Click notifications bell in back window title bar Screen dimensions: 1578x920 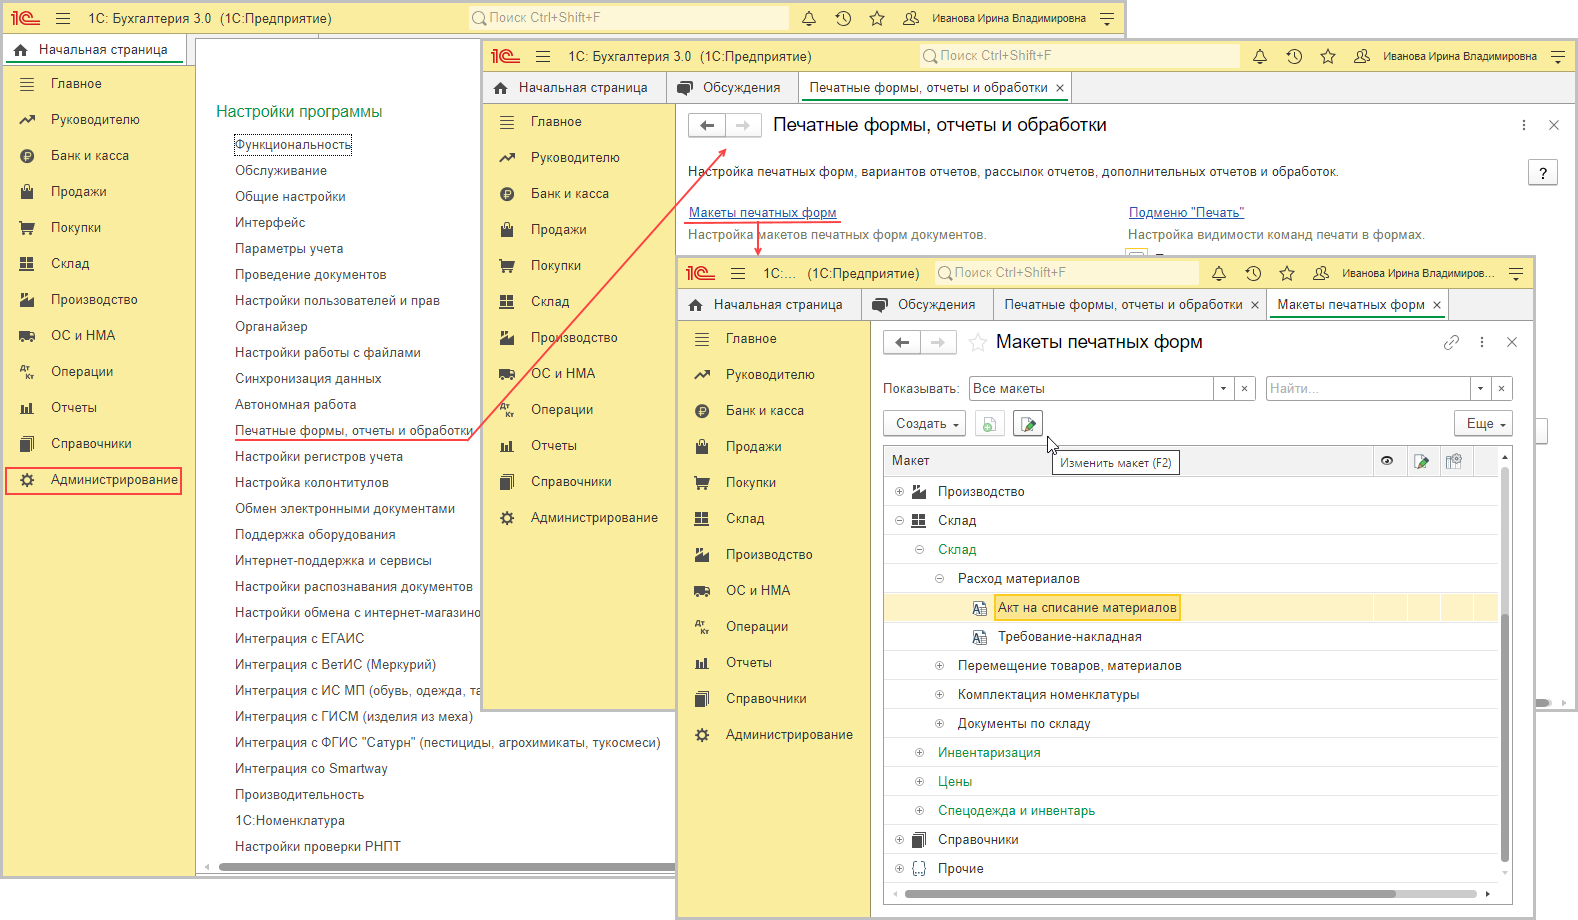[x=809, y=18]
